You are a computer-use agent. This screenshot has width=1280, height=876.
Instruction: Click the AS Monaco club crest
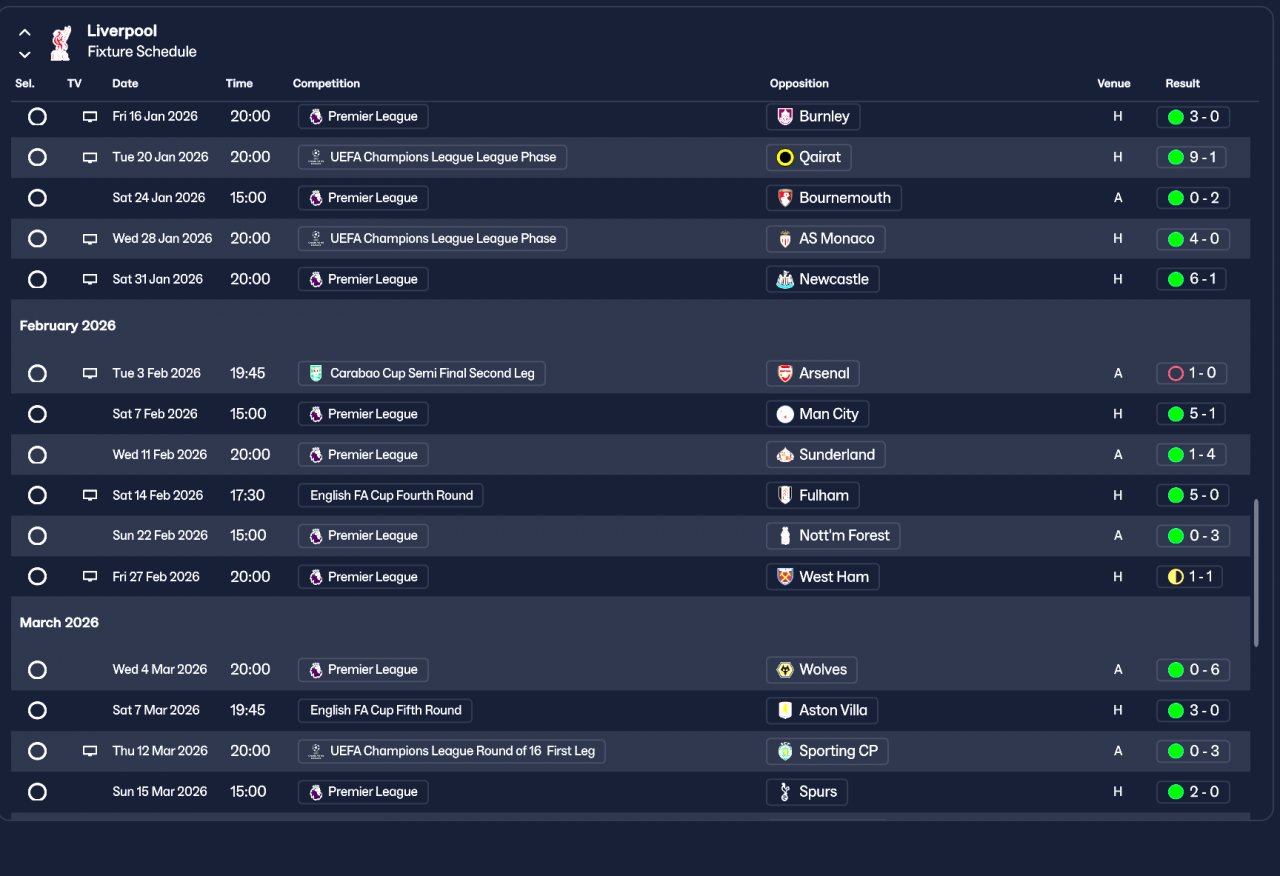(785, 239)
